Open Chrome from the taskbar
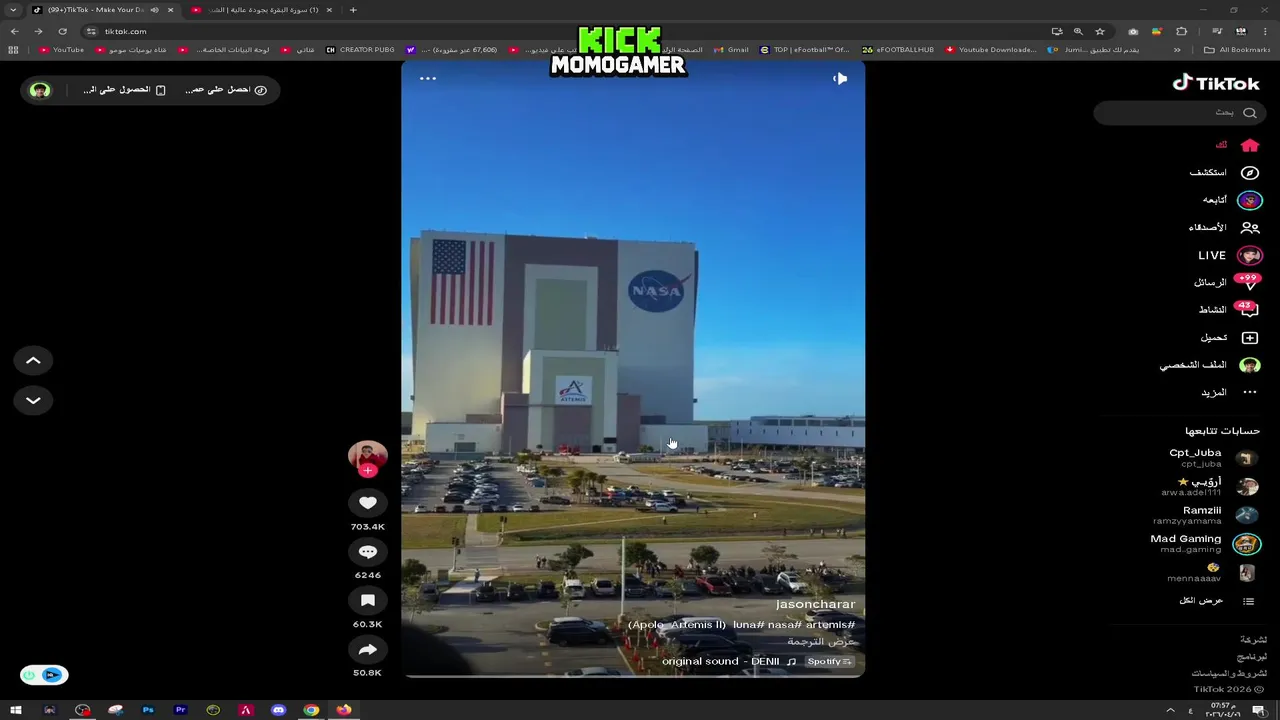The image size is (1280, 720). pos(311,710)
